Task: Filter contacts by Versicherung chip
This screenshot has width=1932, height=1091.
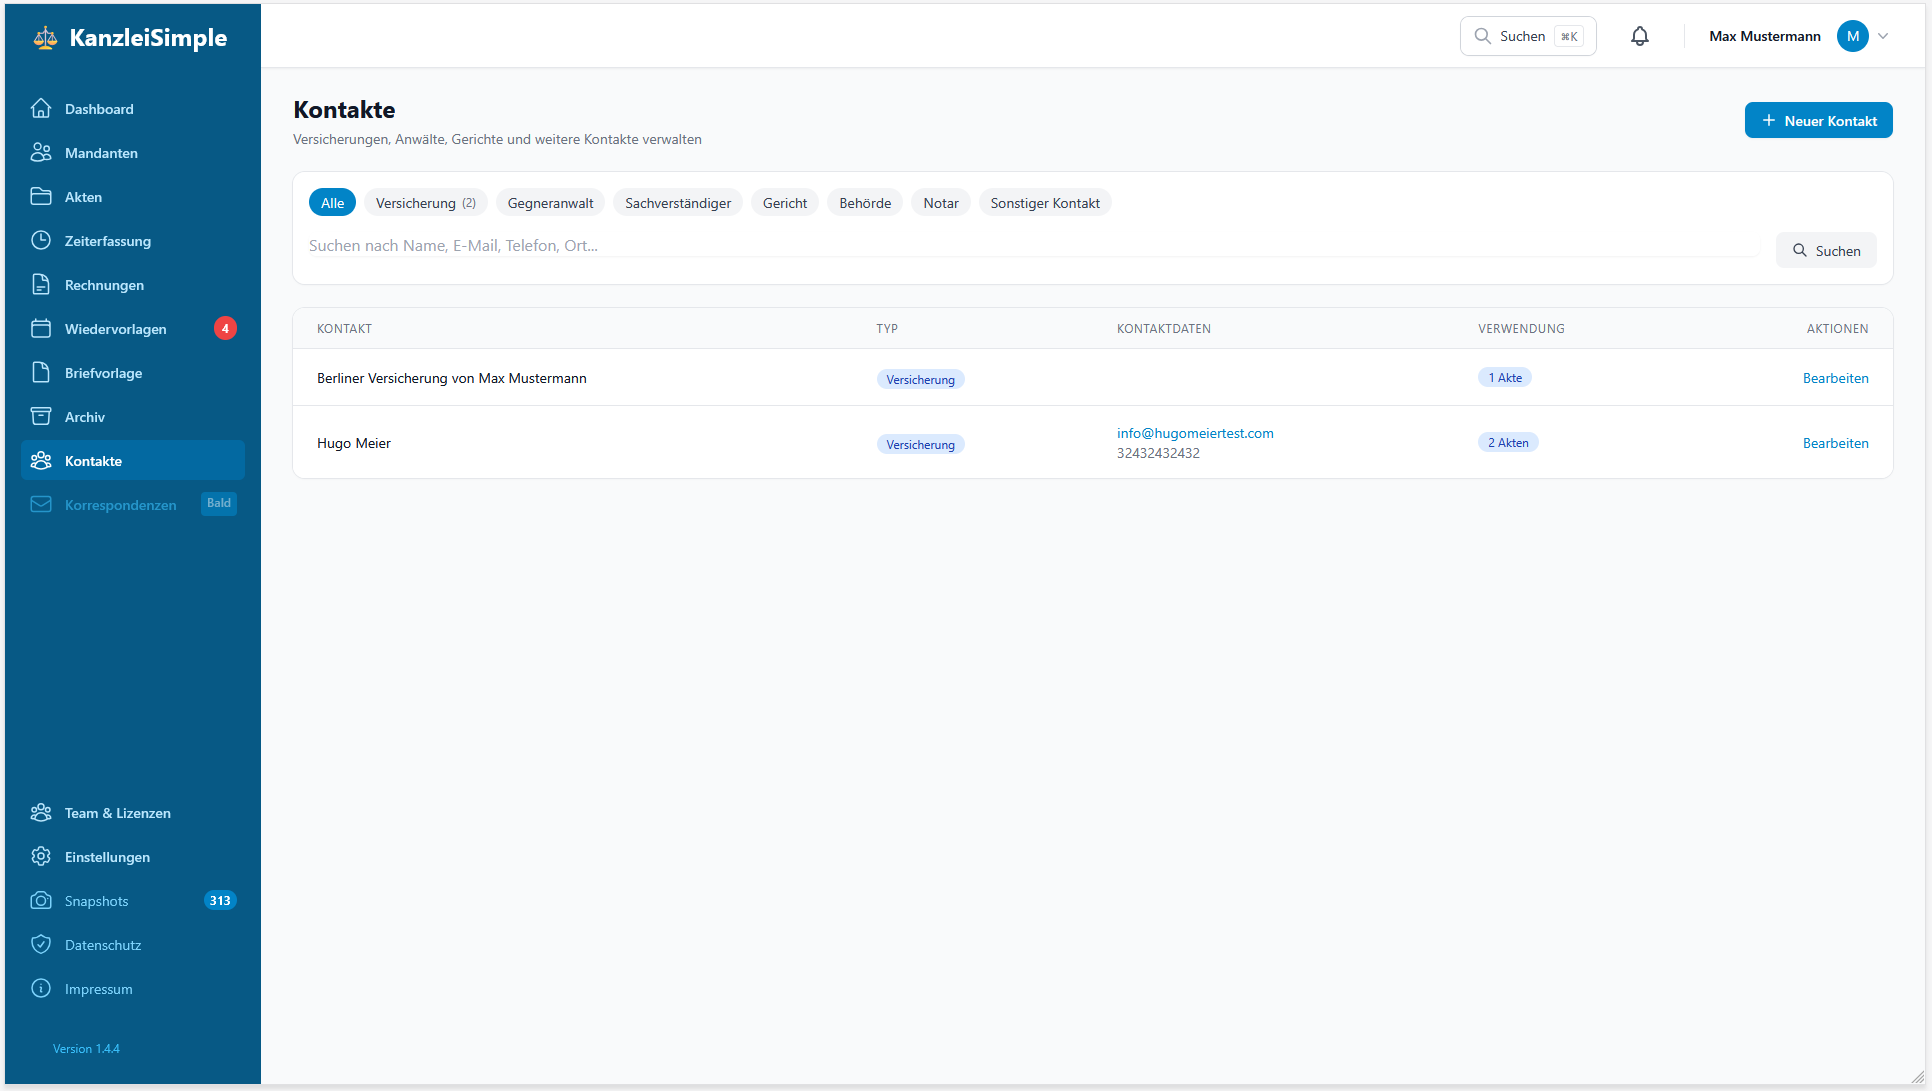Action: coord(425,203)
